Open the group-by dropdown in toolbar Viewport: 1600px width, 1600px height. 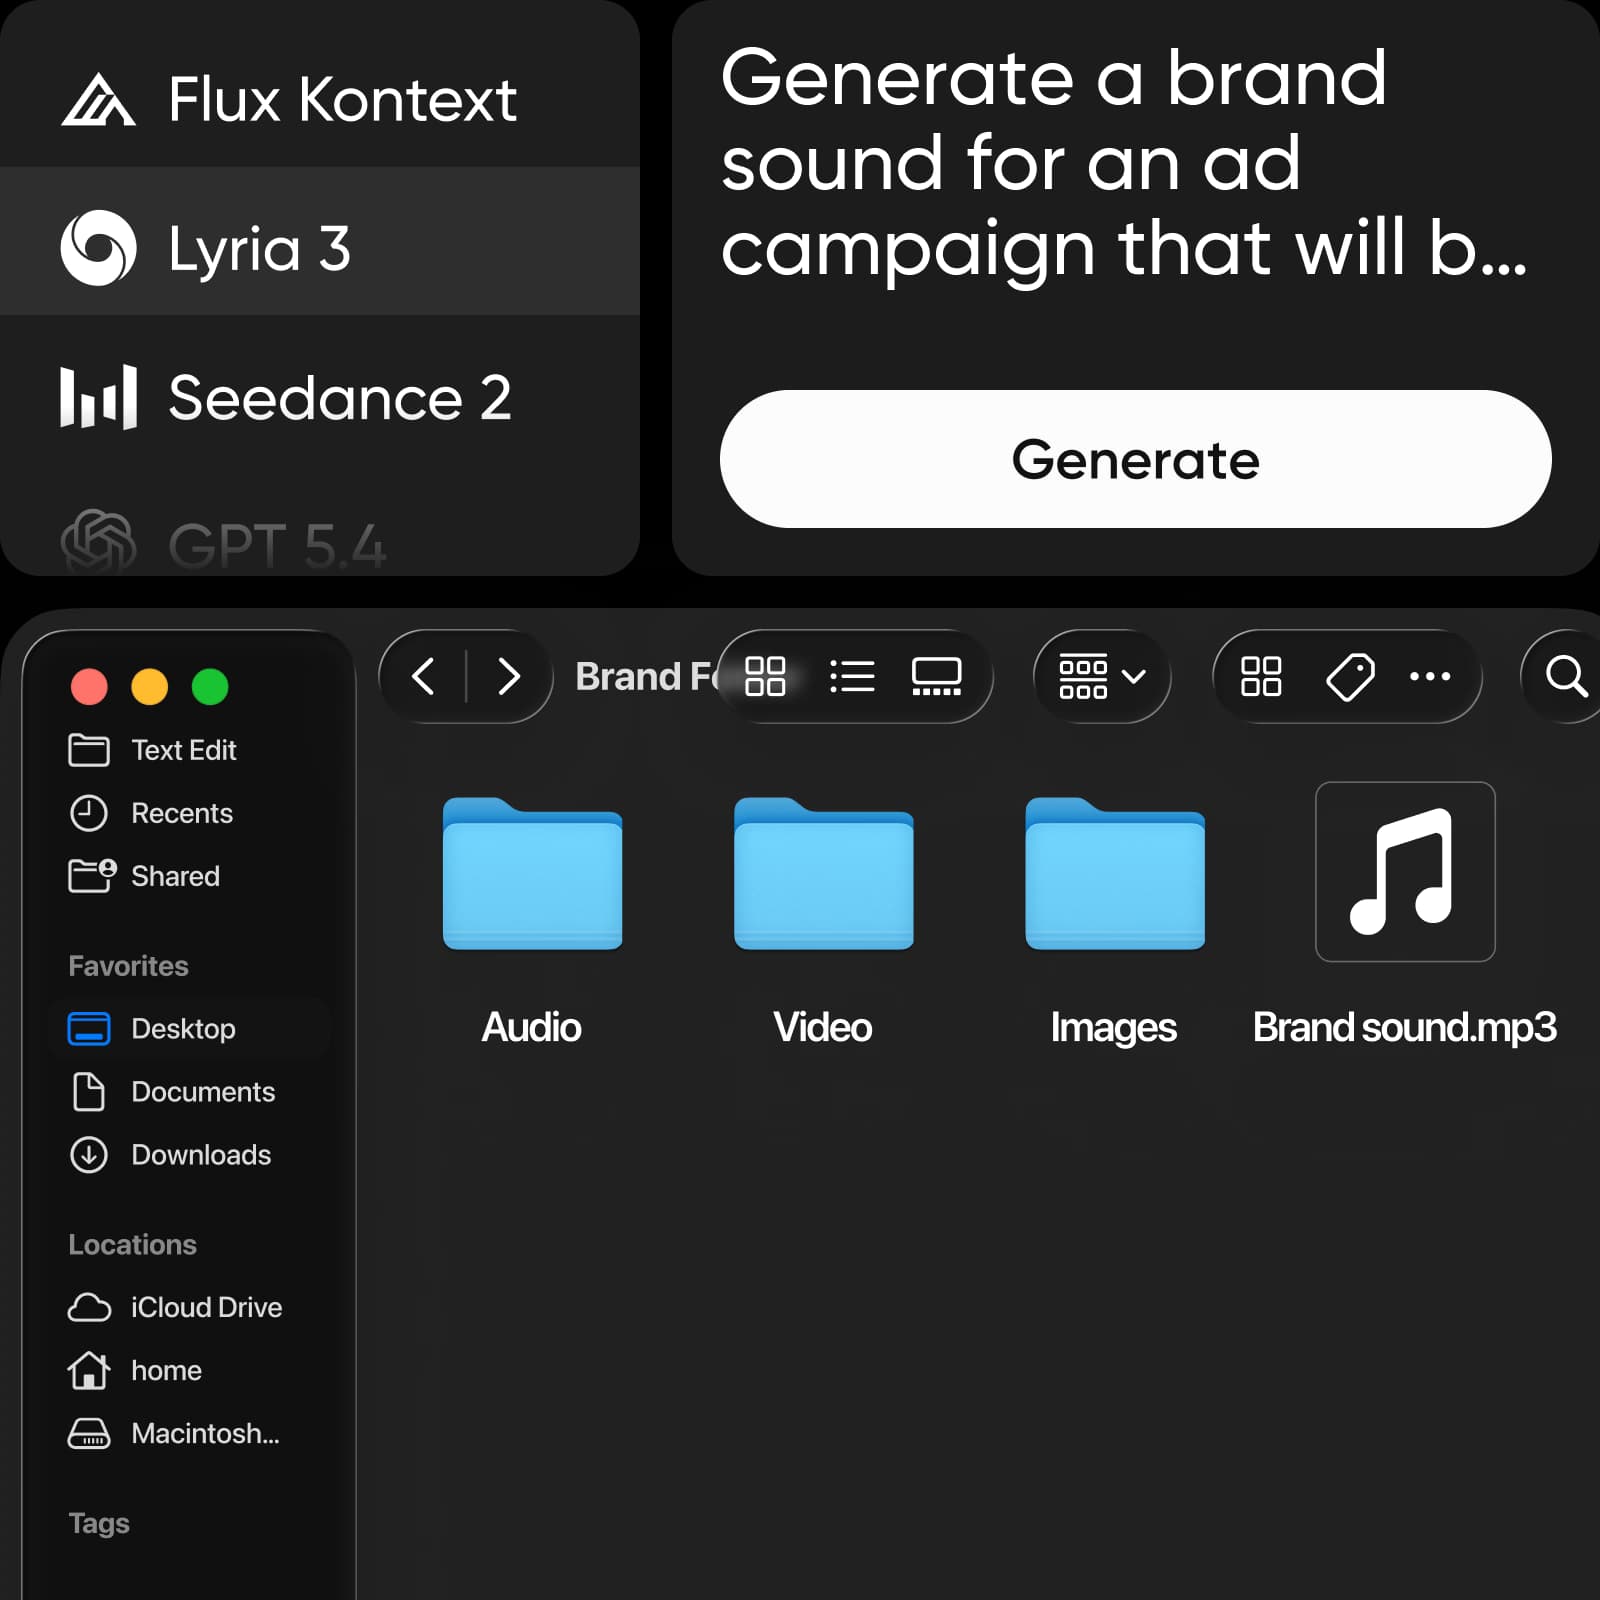(1102, 677)
